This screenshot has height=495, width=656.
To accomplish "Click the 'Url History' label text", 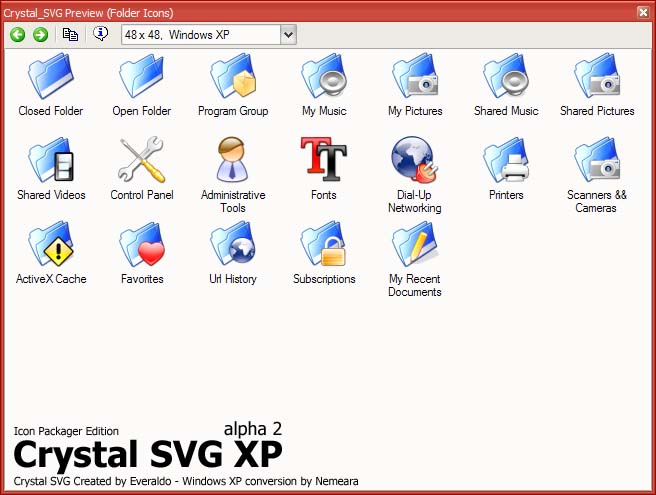I will pyautogui.click(x=233, y=280).
